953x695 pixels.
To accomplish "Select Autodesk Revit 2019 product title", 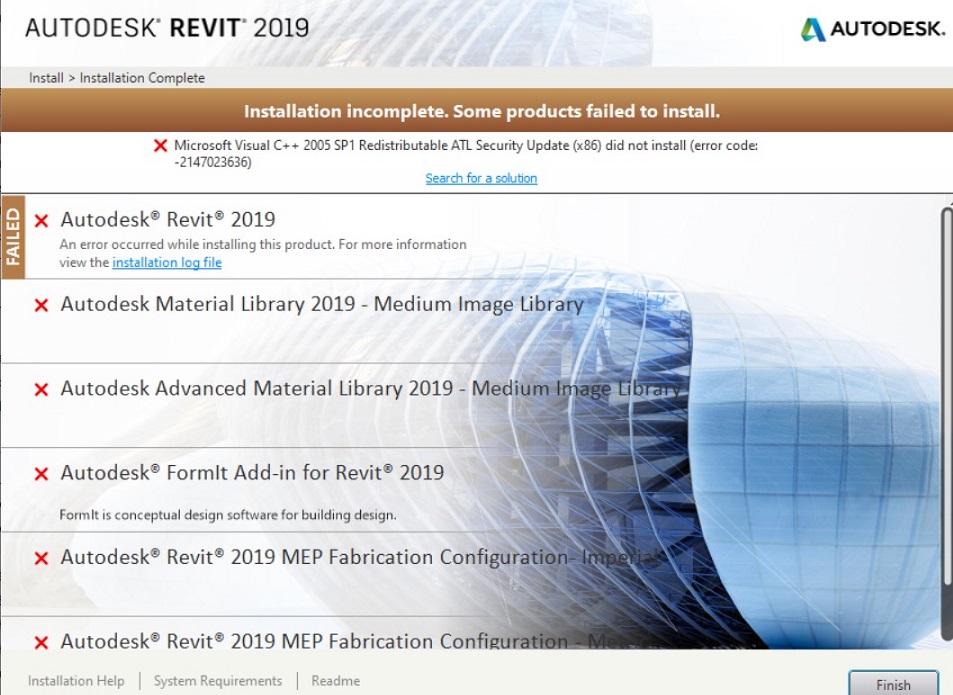I will (x=168, y=219).
